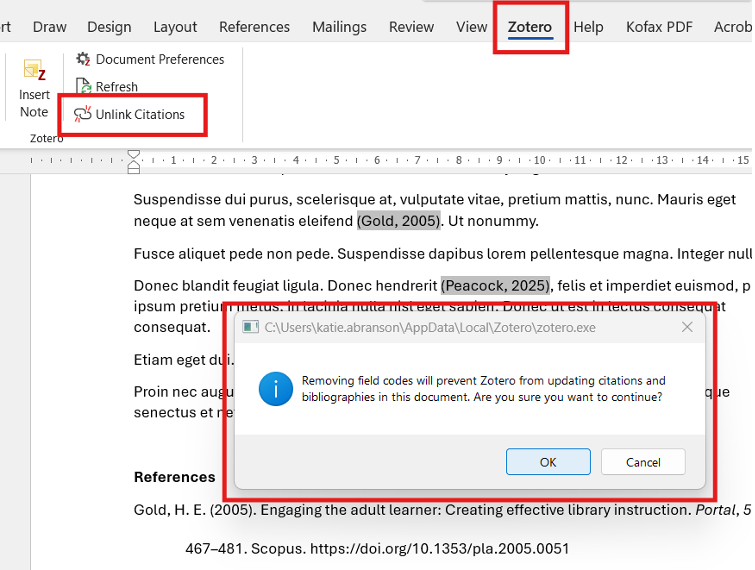Open the Design tab
Image resolution: width=755 pixels, height=570 pixels.
point(109,27)
